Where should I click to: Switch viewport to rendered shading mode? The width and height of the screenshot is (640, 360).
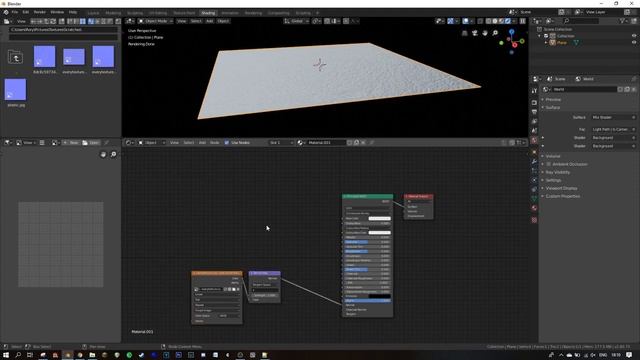[508, 21]
